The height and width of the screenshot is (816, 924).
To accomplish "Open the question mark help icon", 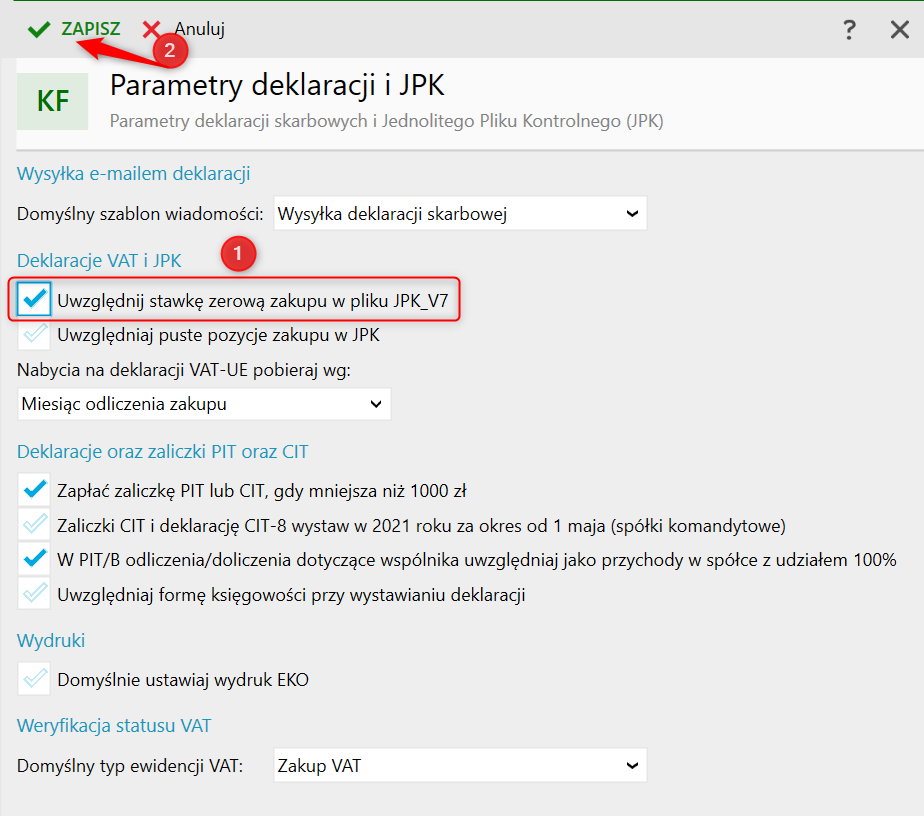I will (849, 29).
